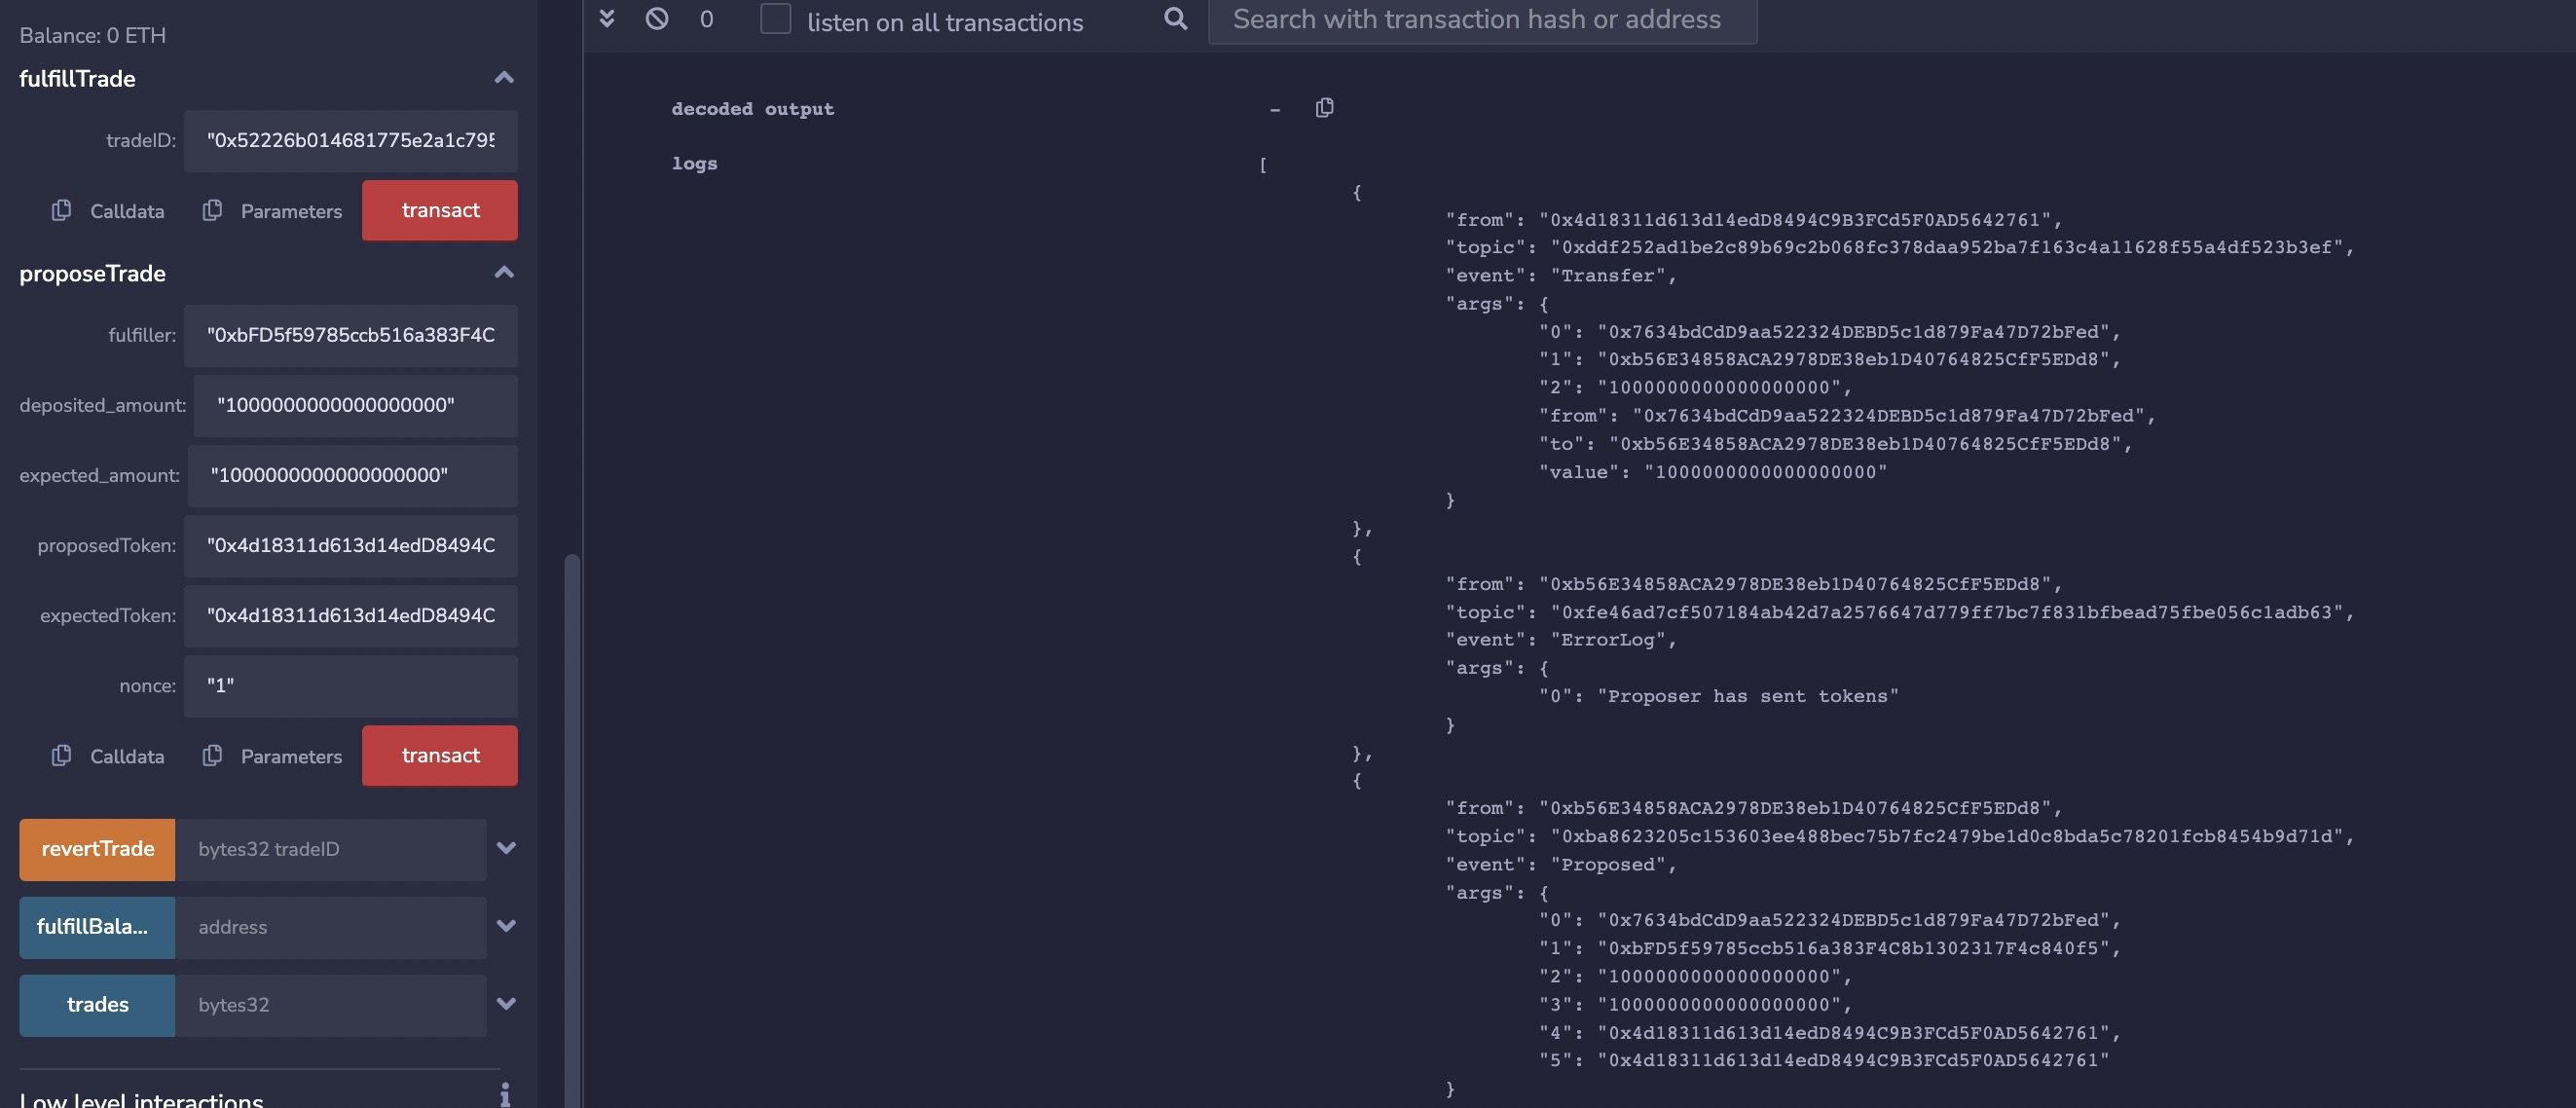Click the trades bytes32 input
This screenshot has width=2576, height=1108.
pos(330,1005)
